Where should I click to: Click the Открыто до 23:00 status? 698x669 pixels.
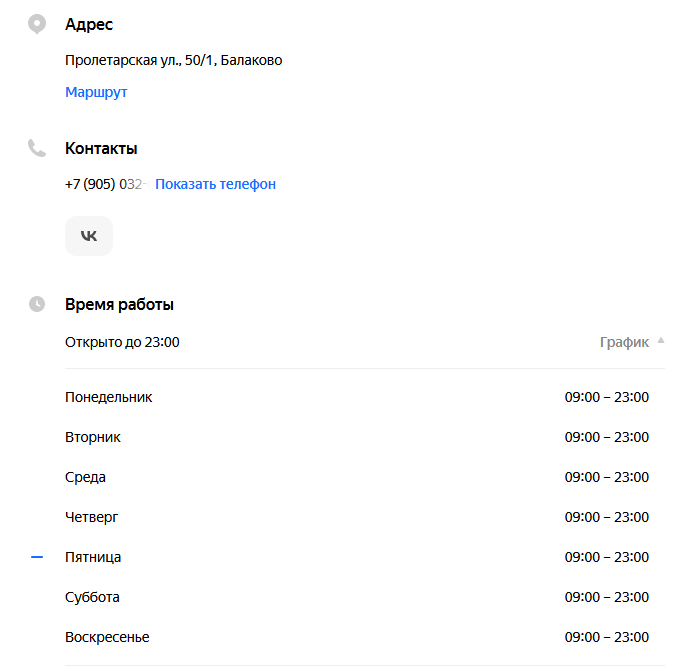pos(122,342)
